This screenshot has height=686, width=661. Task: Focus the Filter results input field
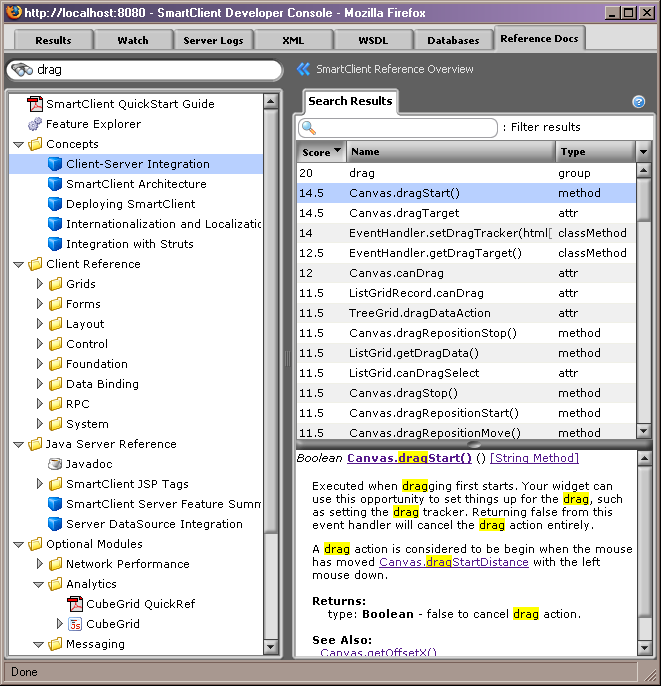(398, 128)
